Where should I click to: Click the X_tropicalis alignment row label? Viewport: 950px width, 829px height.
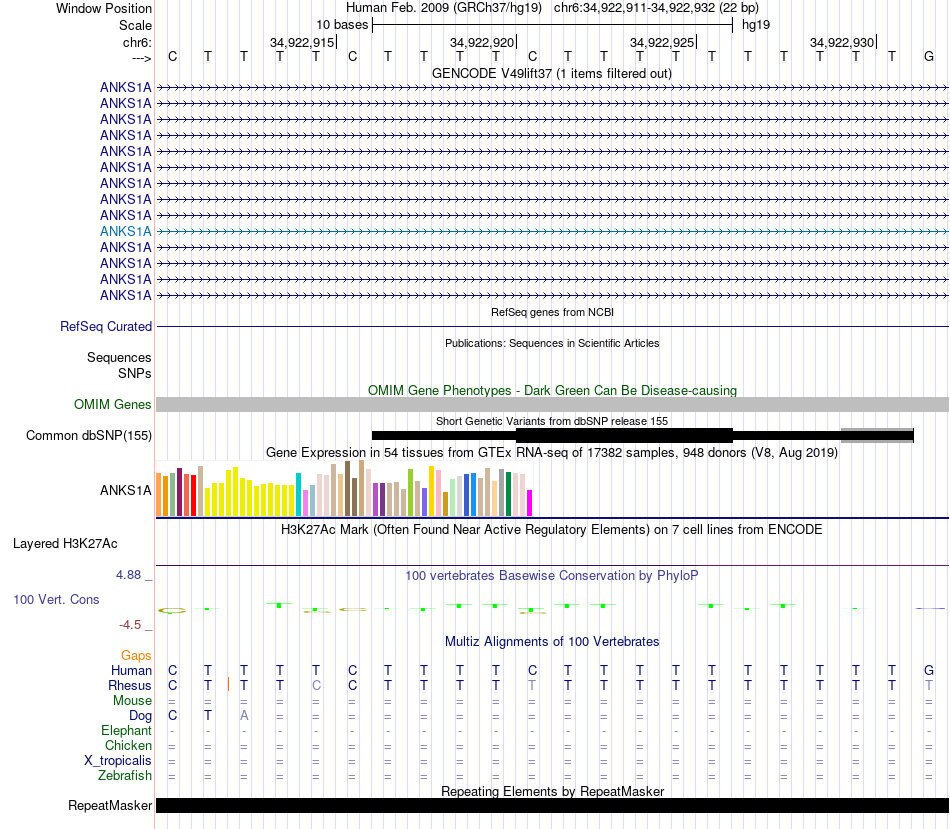(118, 761)
